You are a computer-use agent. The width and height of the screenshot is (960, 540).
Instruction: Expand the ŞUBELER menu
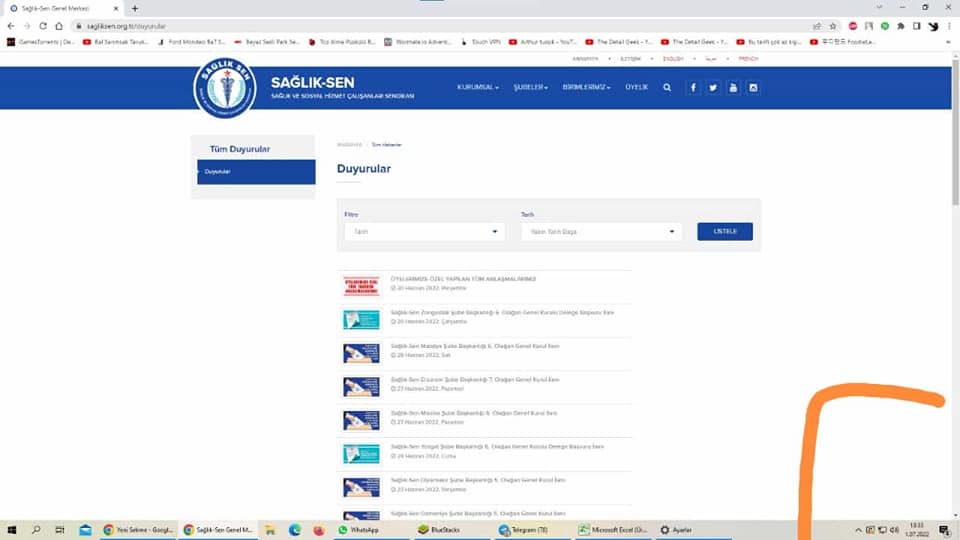click(x=531, y=88)
